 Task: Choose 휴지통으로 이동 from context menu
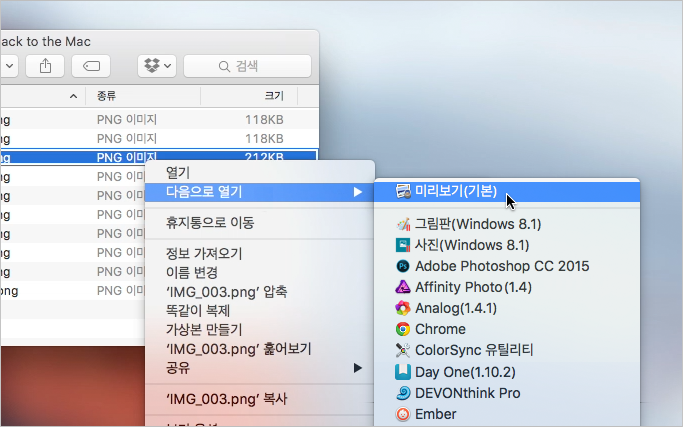(x=260, y=223)
